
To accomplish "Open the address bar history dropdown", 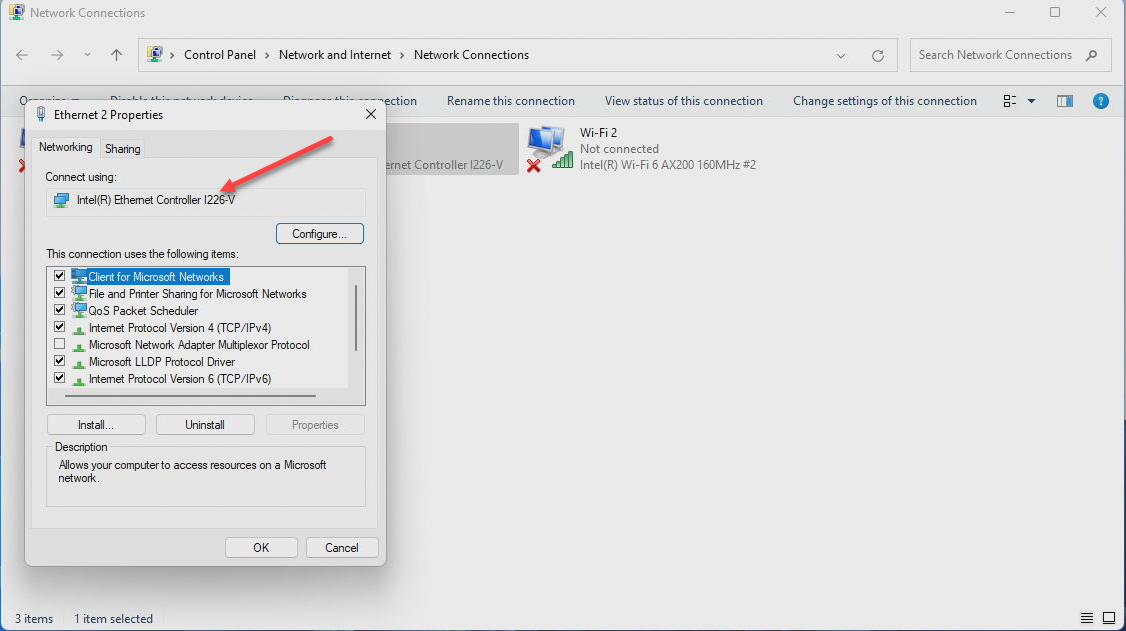I will (x=840, y=55).
